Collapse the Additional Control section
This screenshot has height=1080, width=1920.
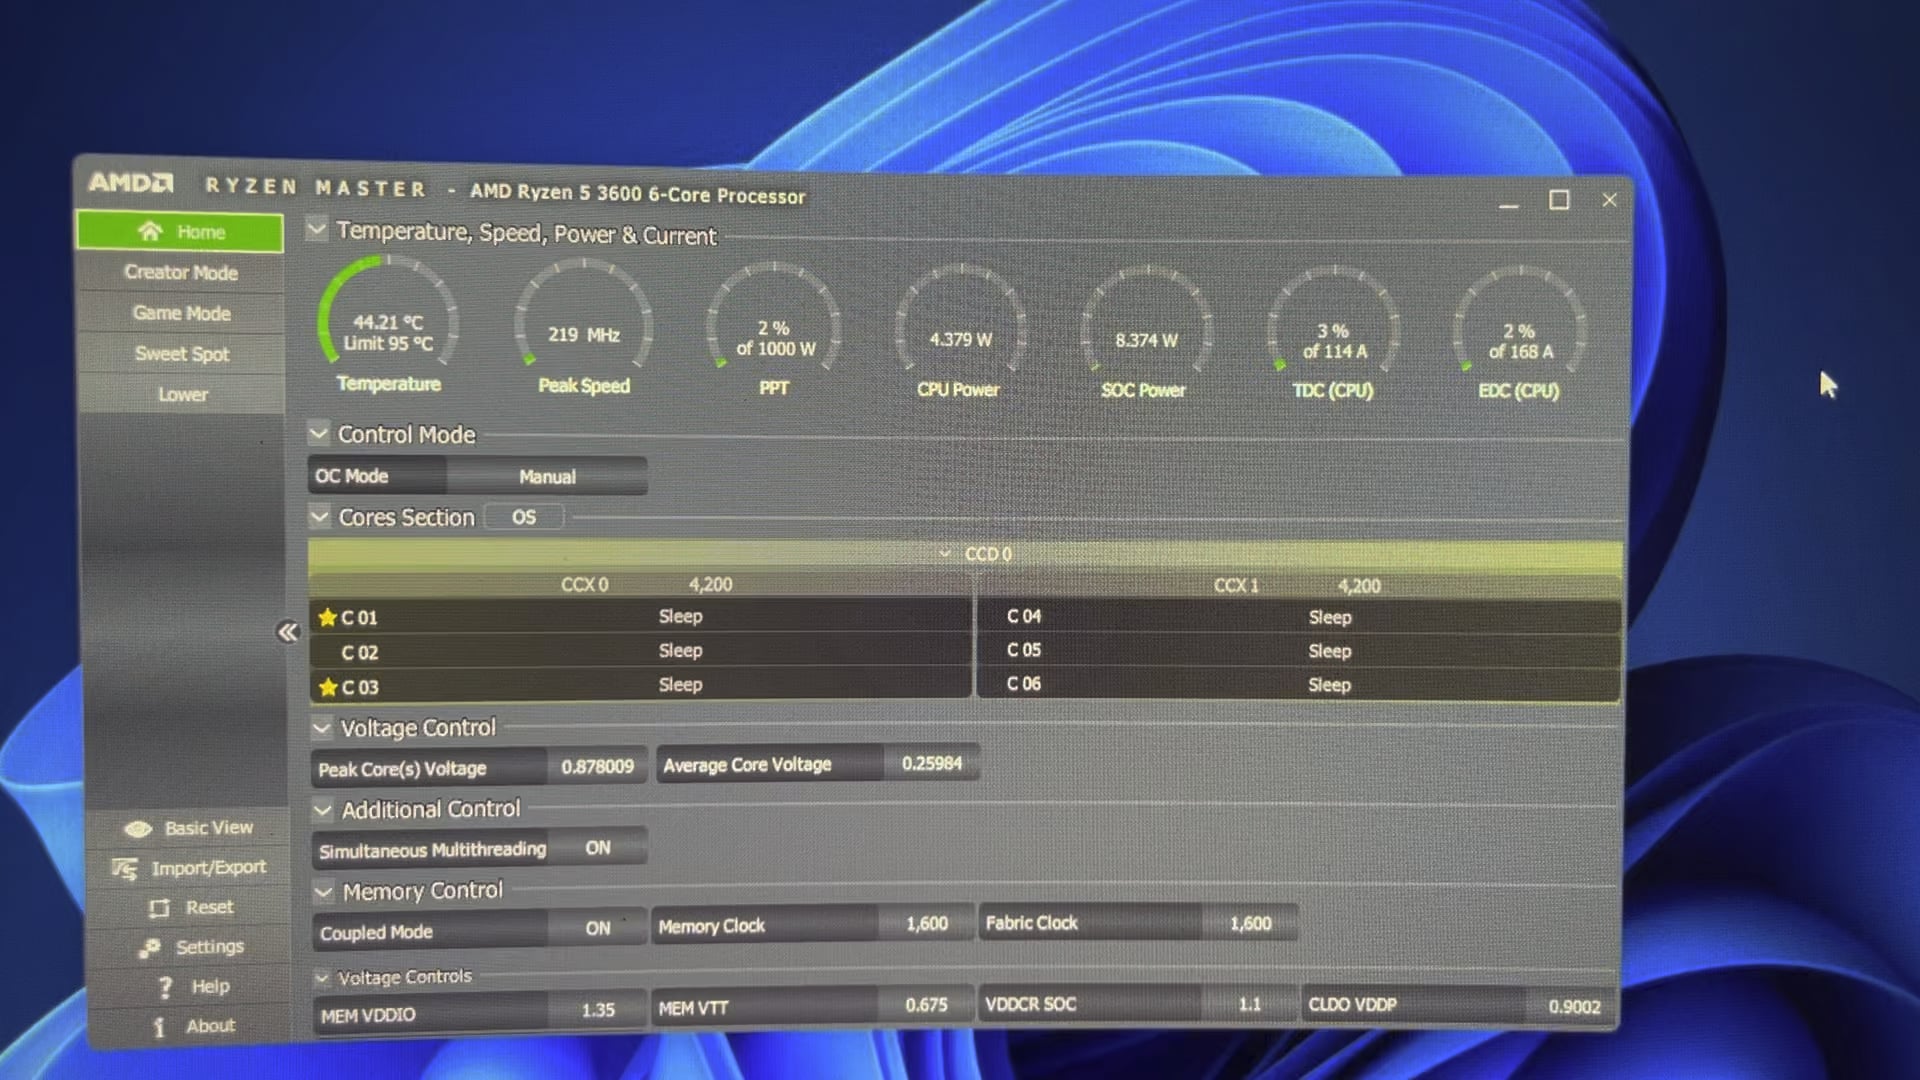[322, 809]
